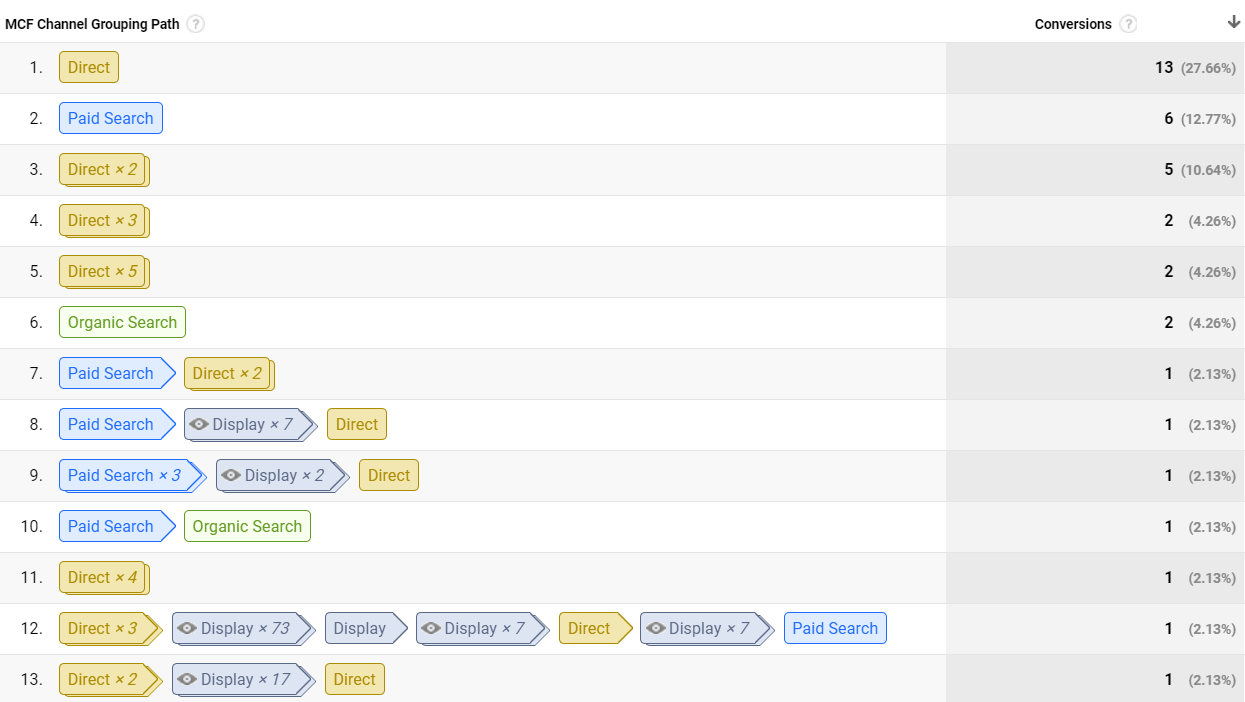Click the Conversions column header
The height and width of the screenshot is (702, 1245).
tap(1073, 24)
